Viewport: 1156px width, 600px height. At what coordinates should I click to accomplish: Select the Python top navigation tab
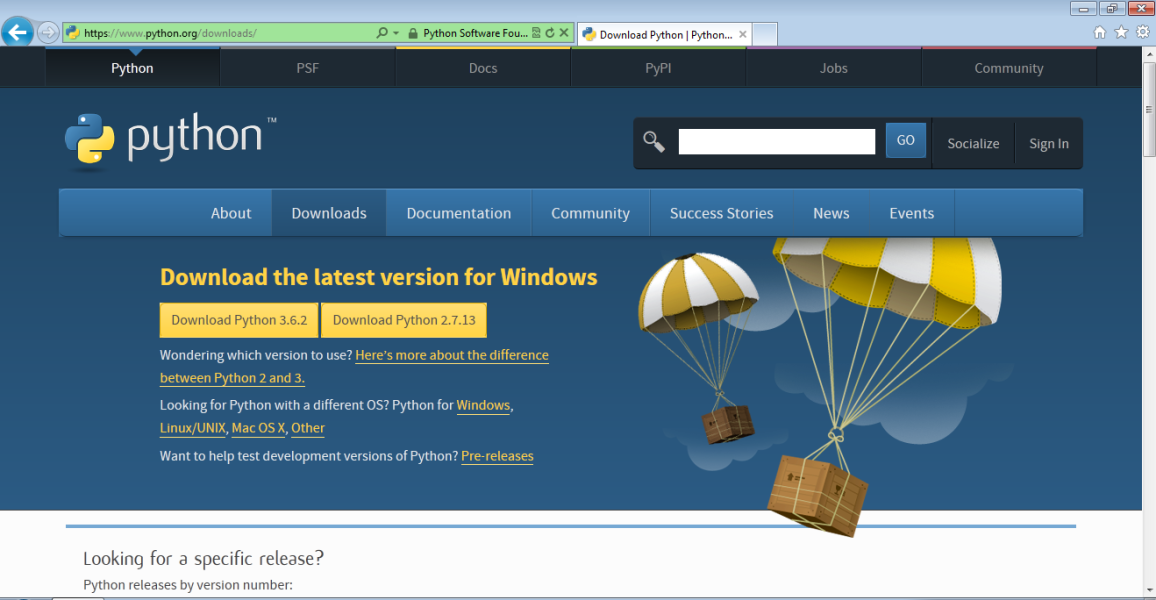[133, 68]
